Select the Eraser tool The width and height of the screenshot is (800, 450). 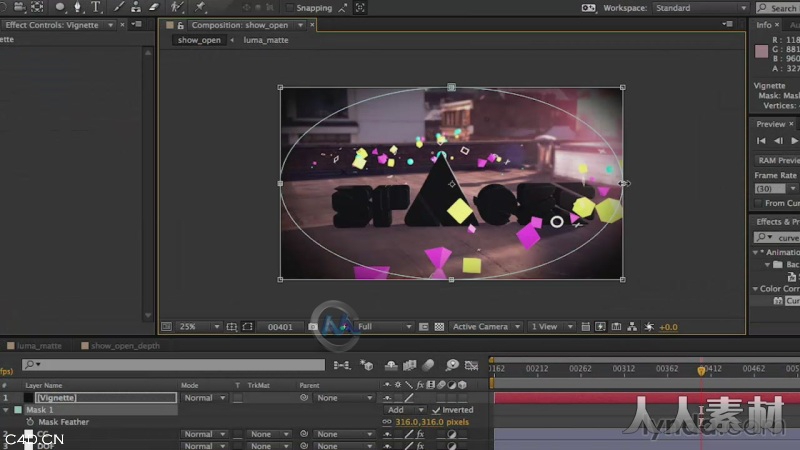[154, 7]
